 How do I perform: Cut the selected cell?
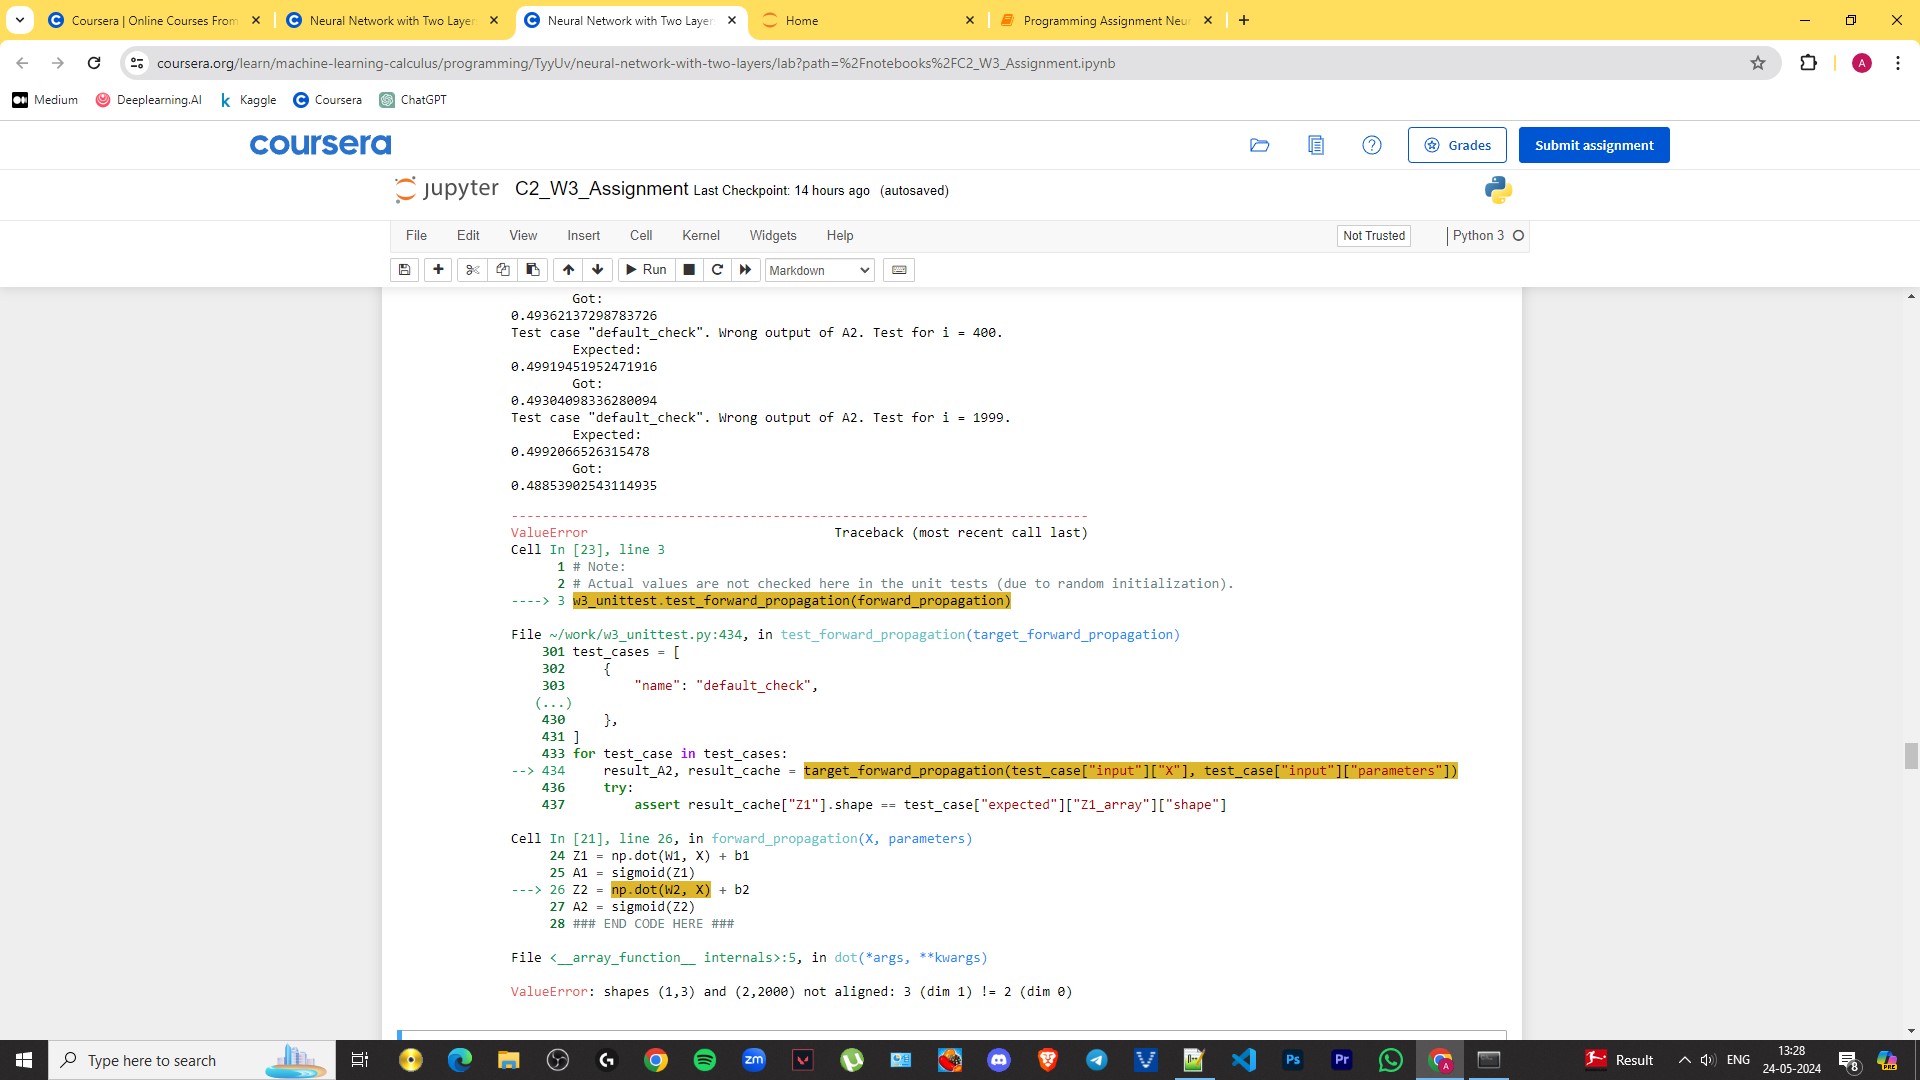471,270
